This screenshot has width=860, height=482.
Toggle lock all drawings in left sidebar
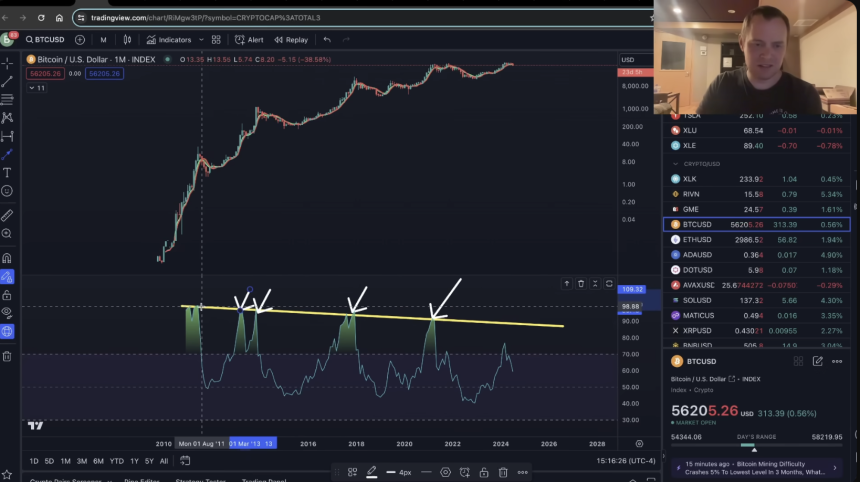tap(7, 295)
